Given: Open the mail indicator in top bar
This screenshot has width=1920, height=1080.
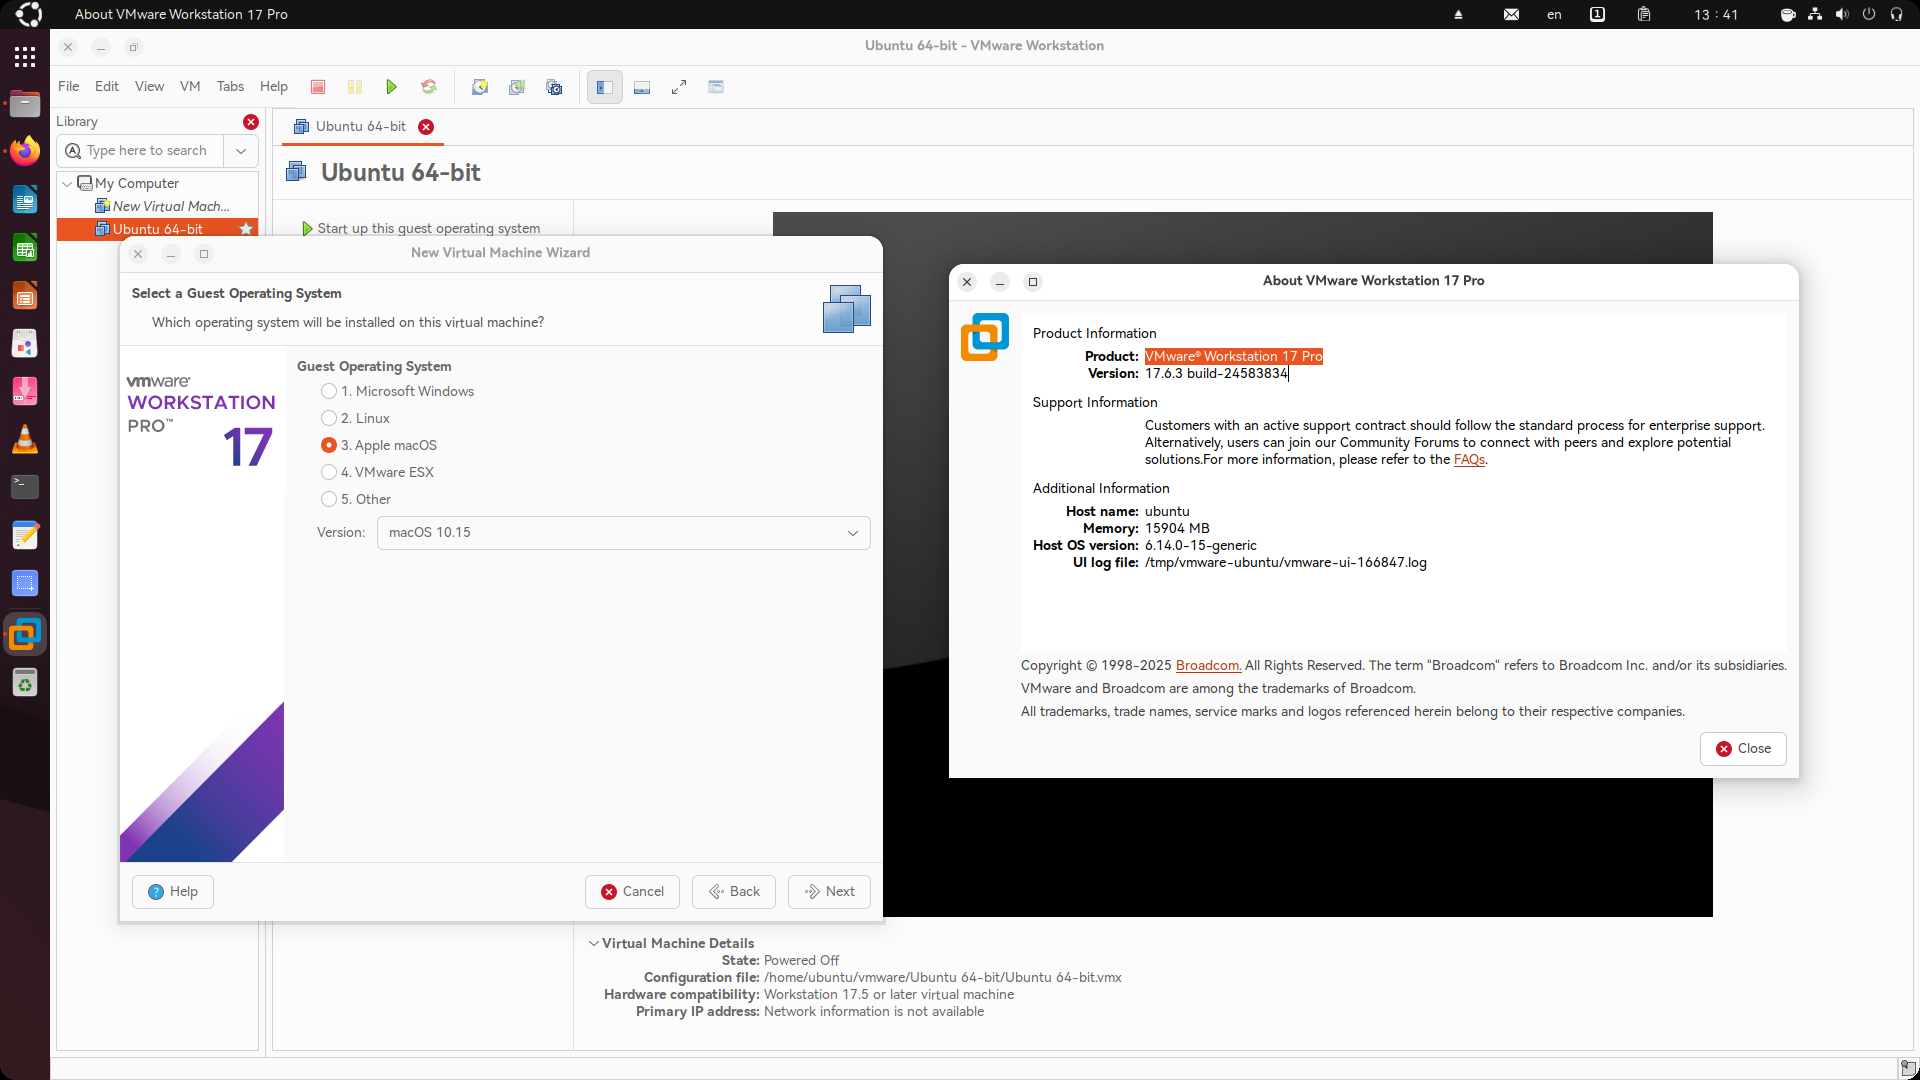Looking at the screenshot, I should 1512,14.
